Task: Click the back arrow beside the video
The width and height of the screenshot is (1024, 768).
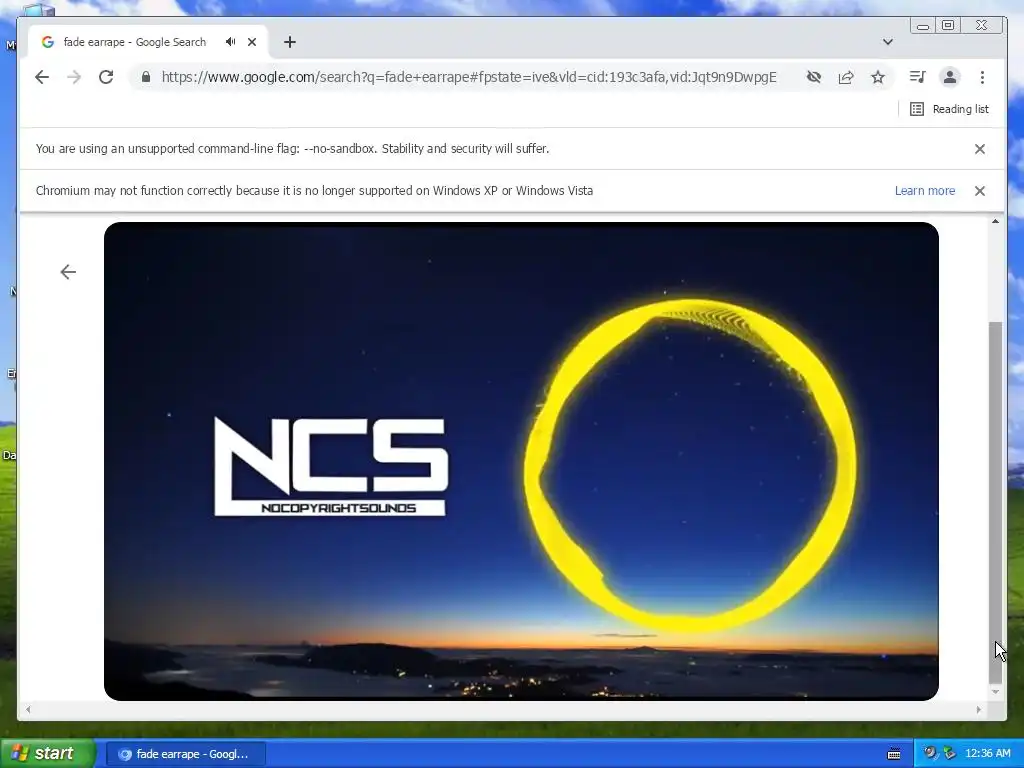Action: [x=68, y=272]
